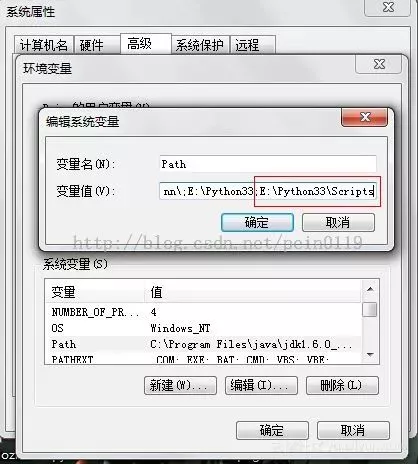The width and height of the screenshot is (418, 464).
Task: Switch to the 硬件 tab
Action: [97, 45]
